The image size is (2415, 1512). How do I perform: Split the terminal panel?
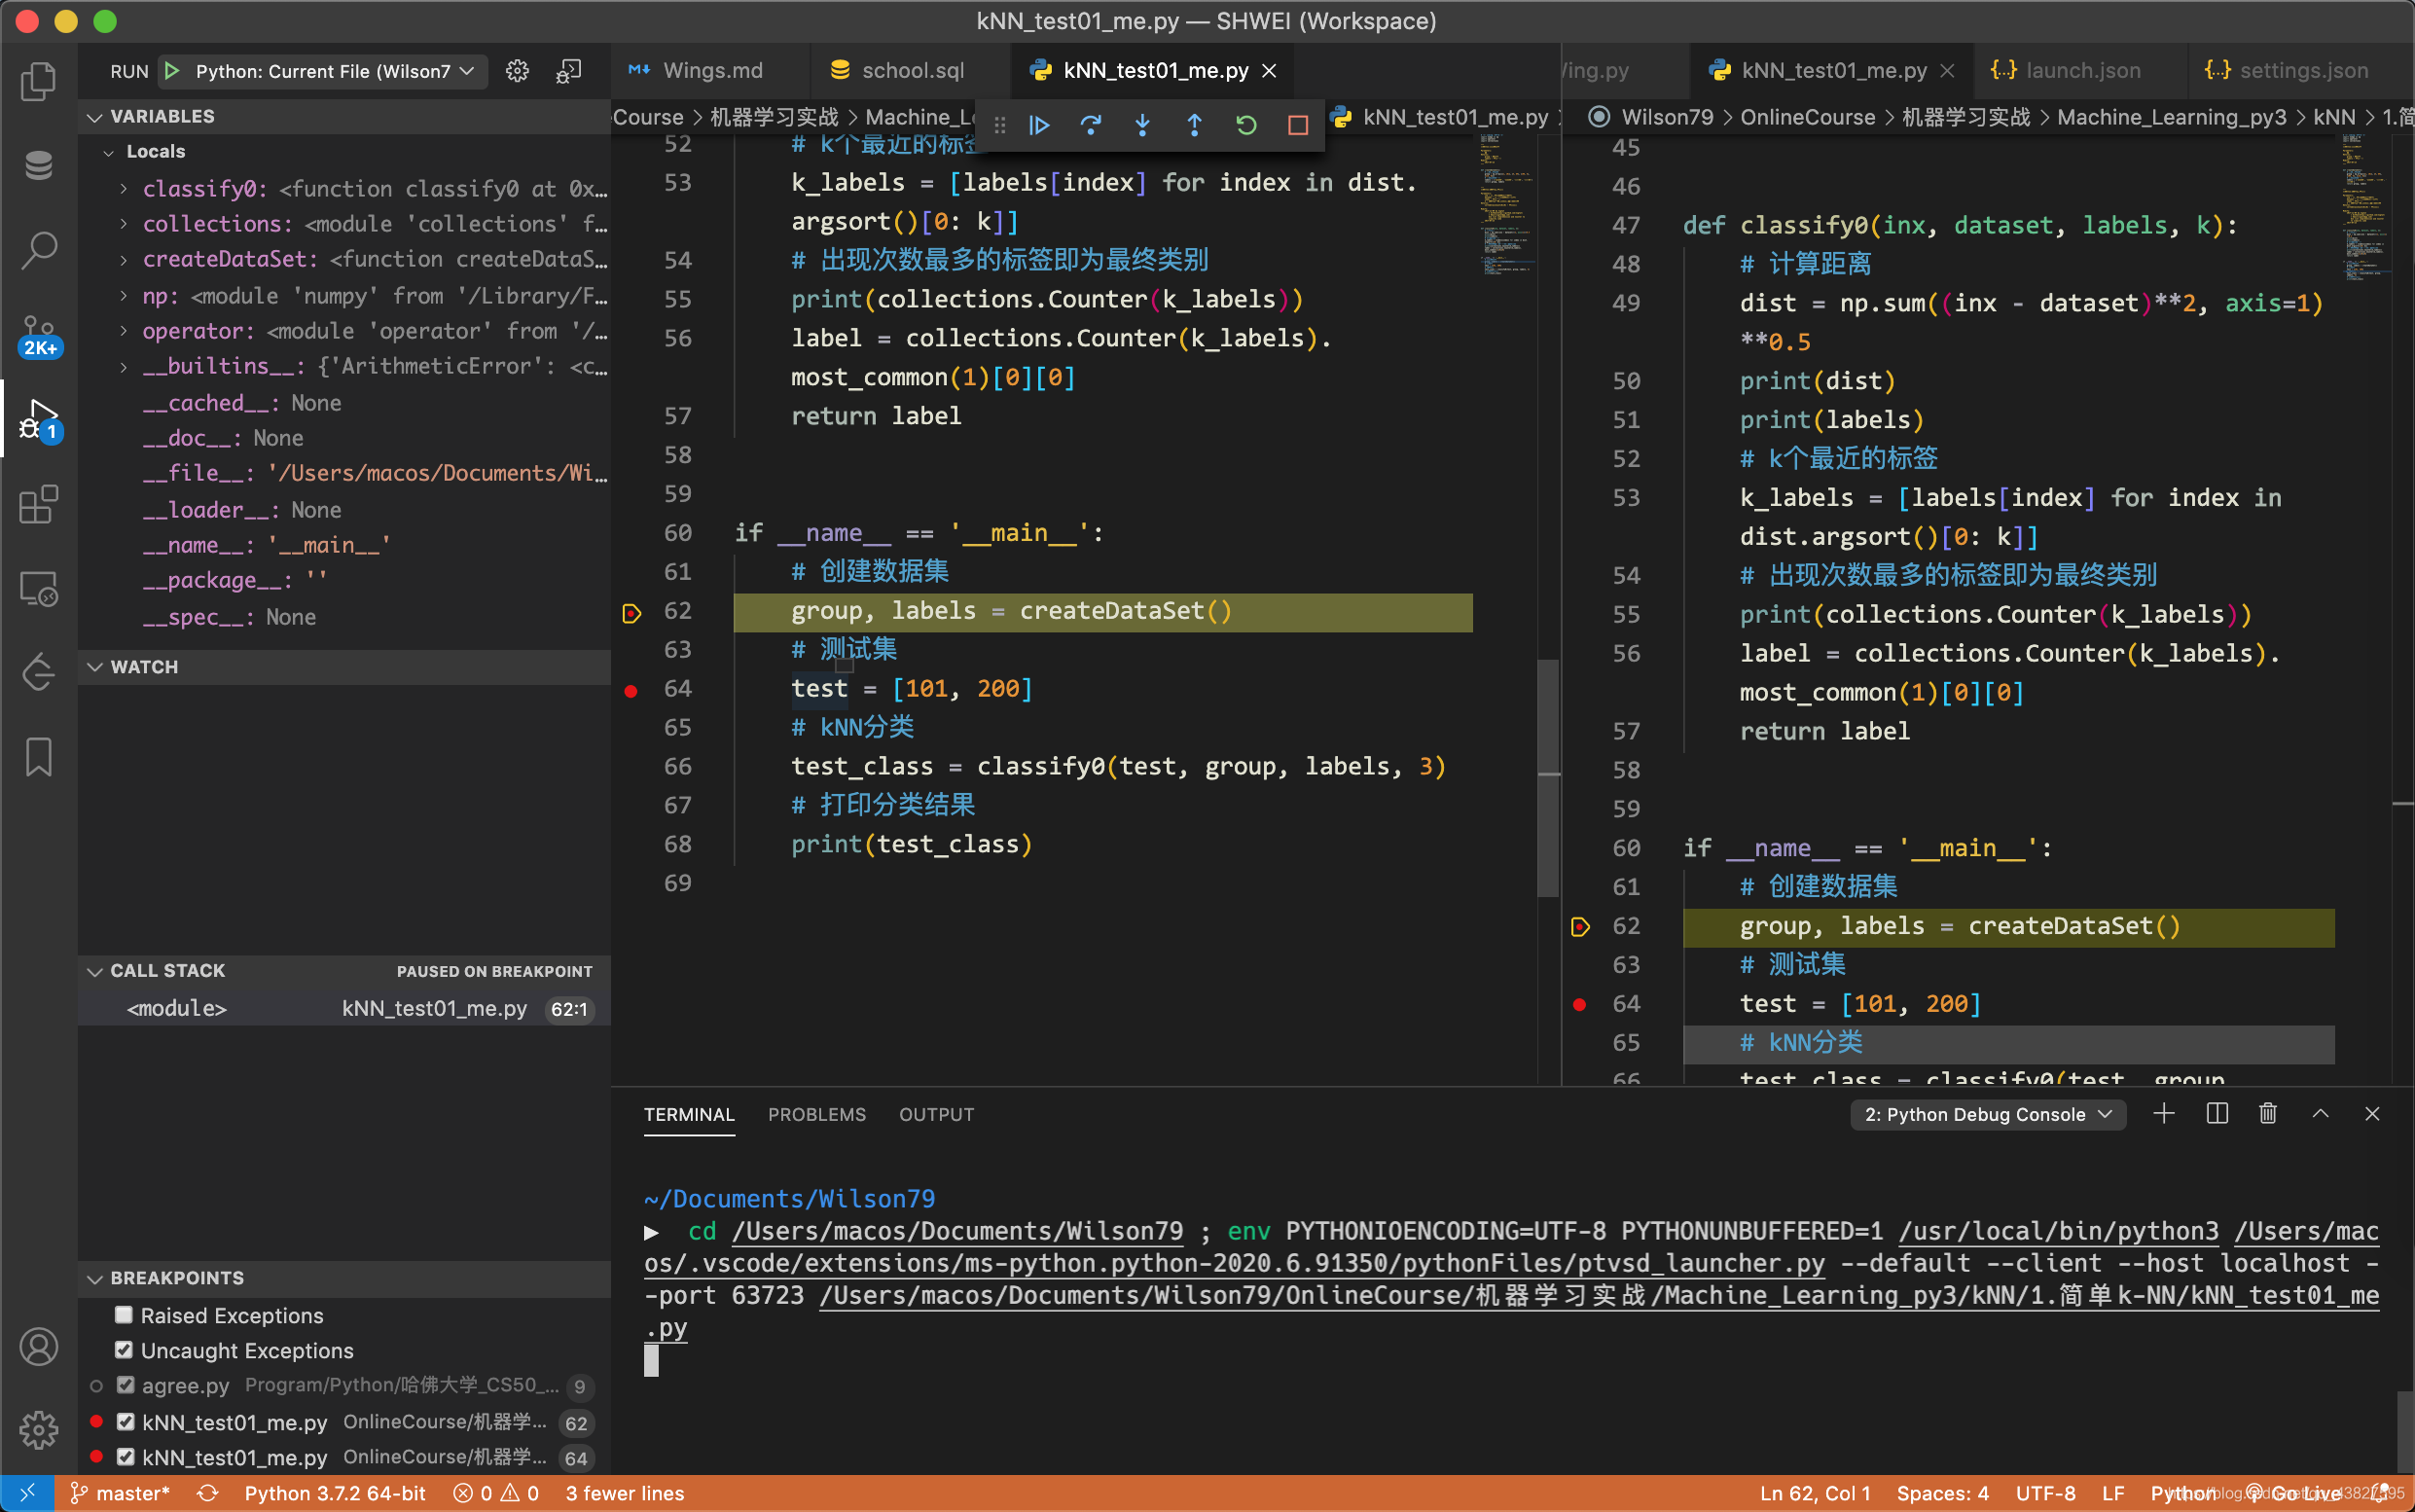(x=2216, y=1114)
